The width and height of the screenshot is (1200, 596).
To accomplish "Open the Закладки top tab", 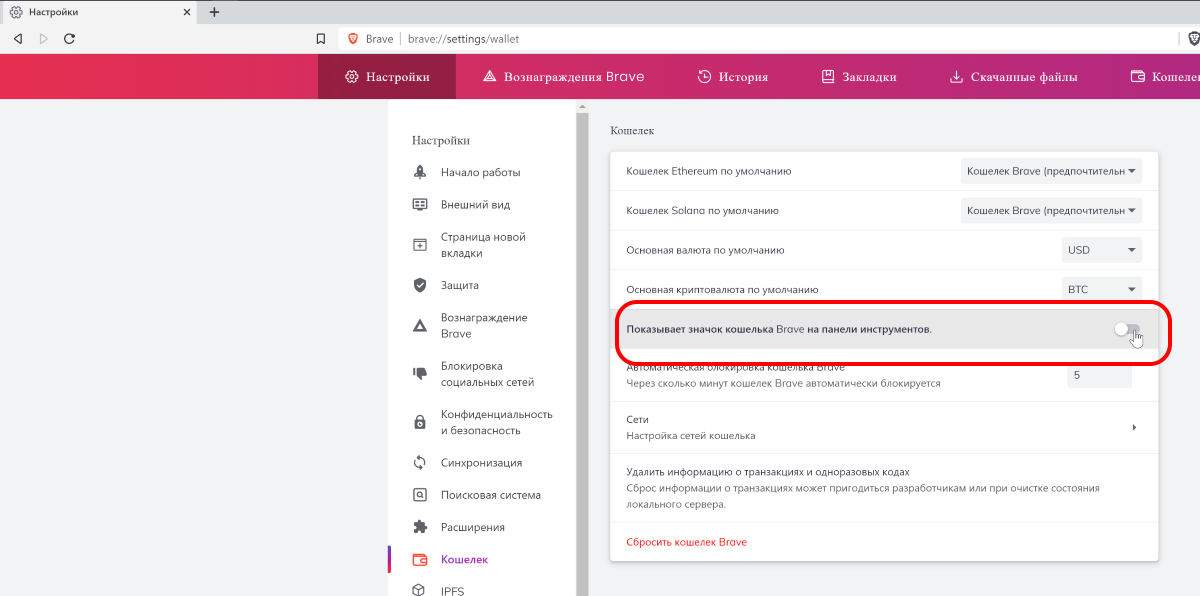I will (x=858, y=76).
